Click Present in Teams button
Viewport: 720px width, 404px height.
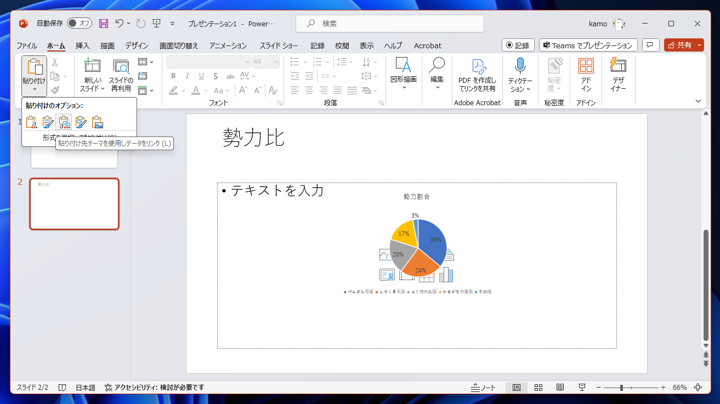pyautogui.click(x=588, y=45)
